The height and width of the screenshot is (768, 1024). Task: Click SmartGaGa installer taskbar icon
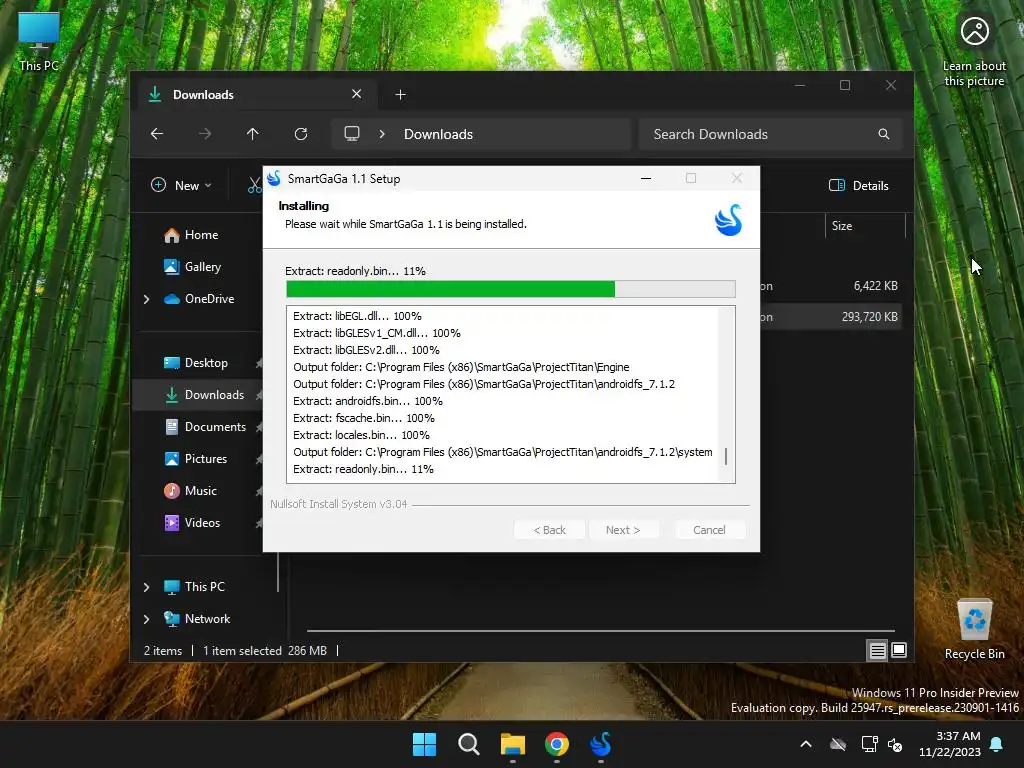coord(601,744)
